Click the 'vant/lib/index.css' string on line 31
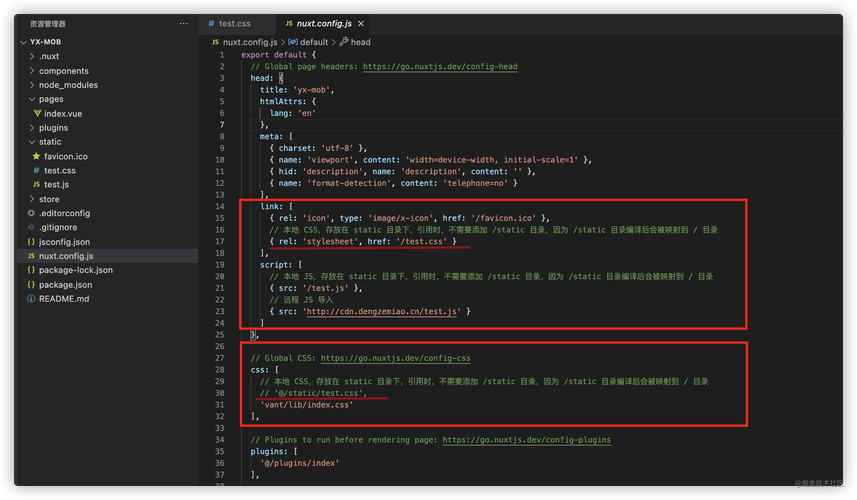857x500 pixels. (x=307, y=404)
